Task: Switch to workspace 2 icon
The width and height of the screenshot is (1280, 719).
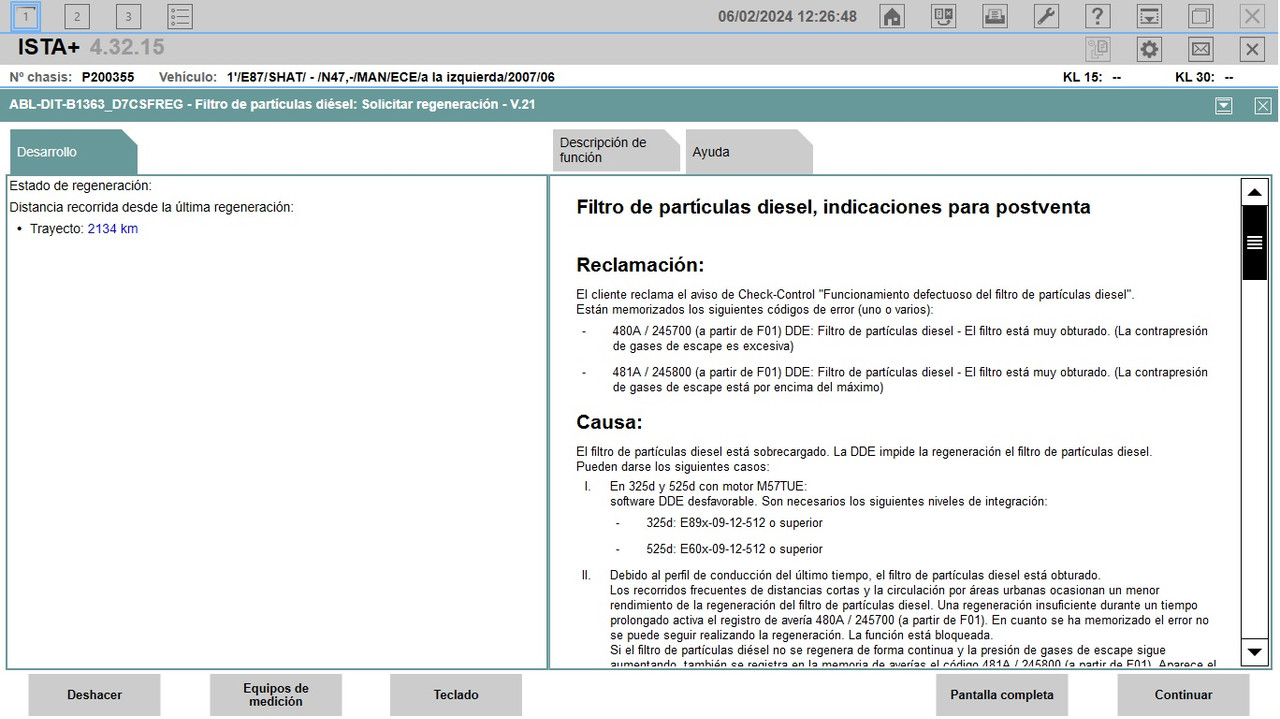Action: [77, 16]
